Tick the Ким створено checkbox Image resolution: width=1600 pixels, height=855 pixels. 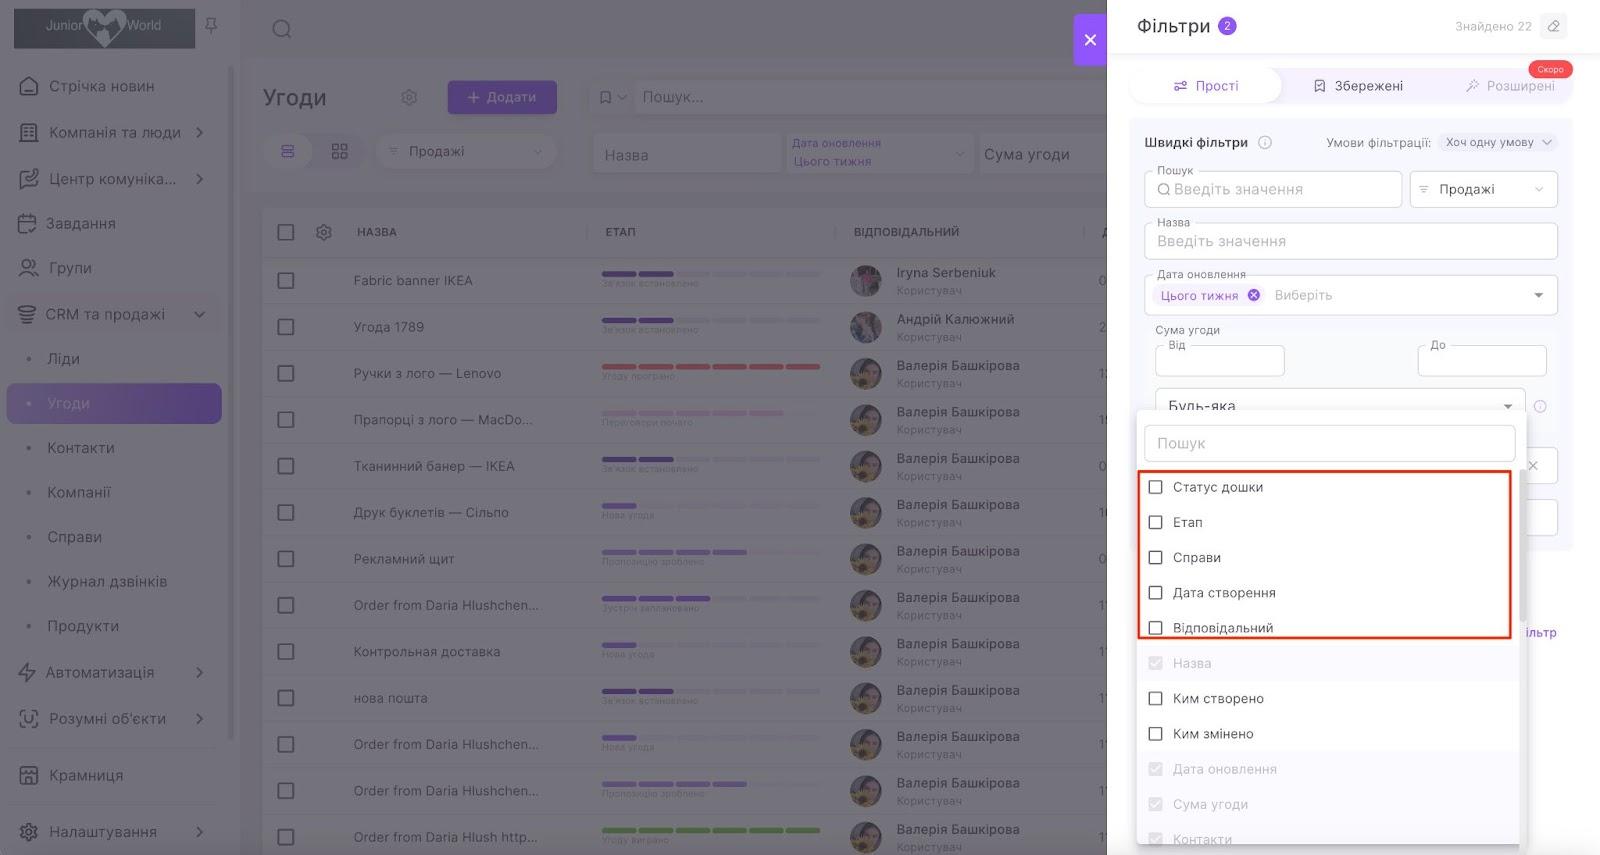click(1156, 698)
